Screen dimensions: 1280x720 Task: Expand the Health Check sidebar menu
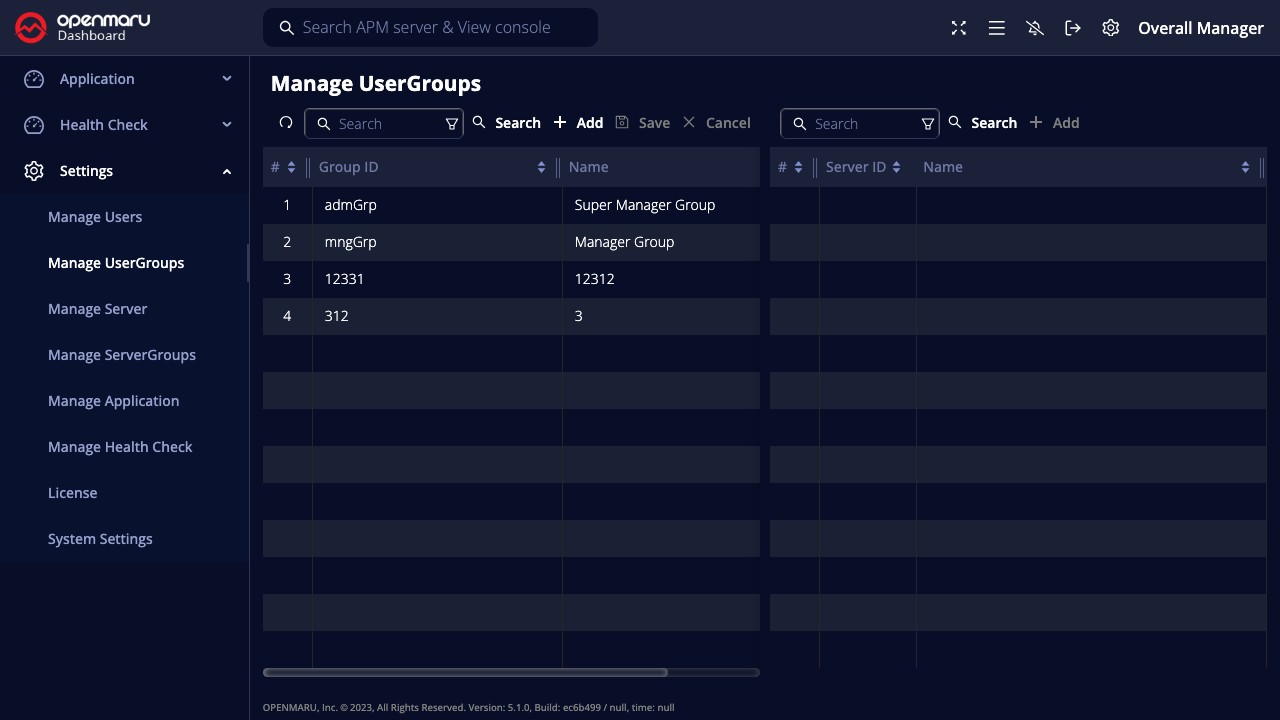128,125
